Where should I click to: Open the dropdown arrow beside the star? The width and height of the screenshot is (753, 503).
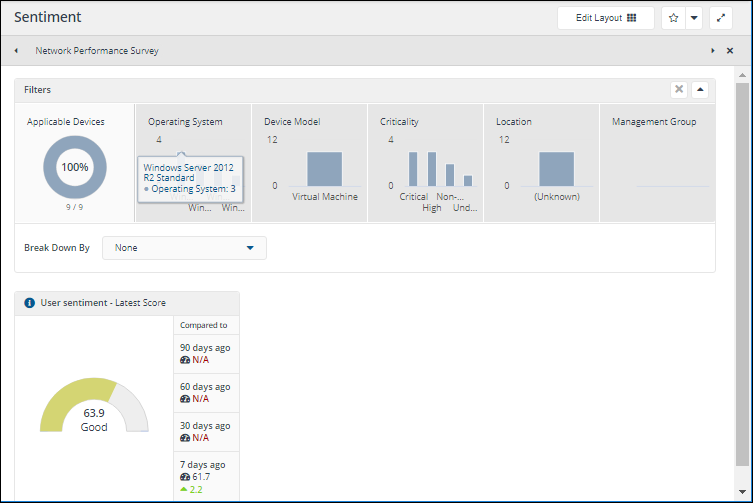click(x=693, y=18)
